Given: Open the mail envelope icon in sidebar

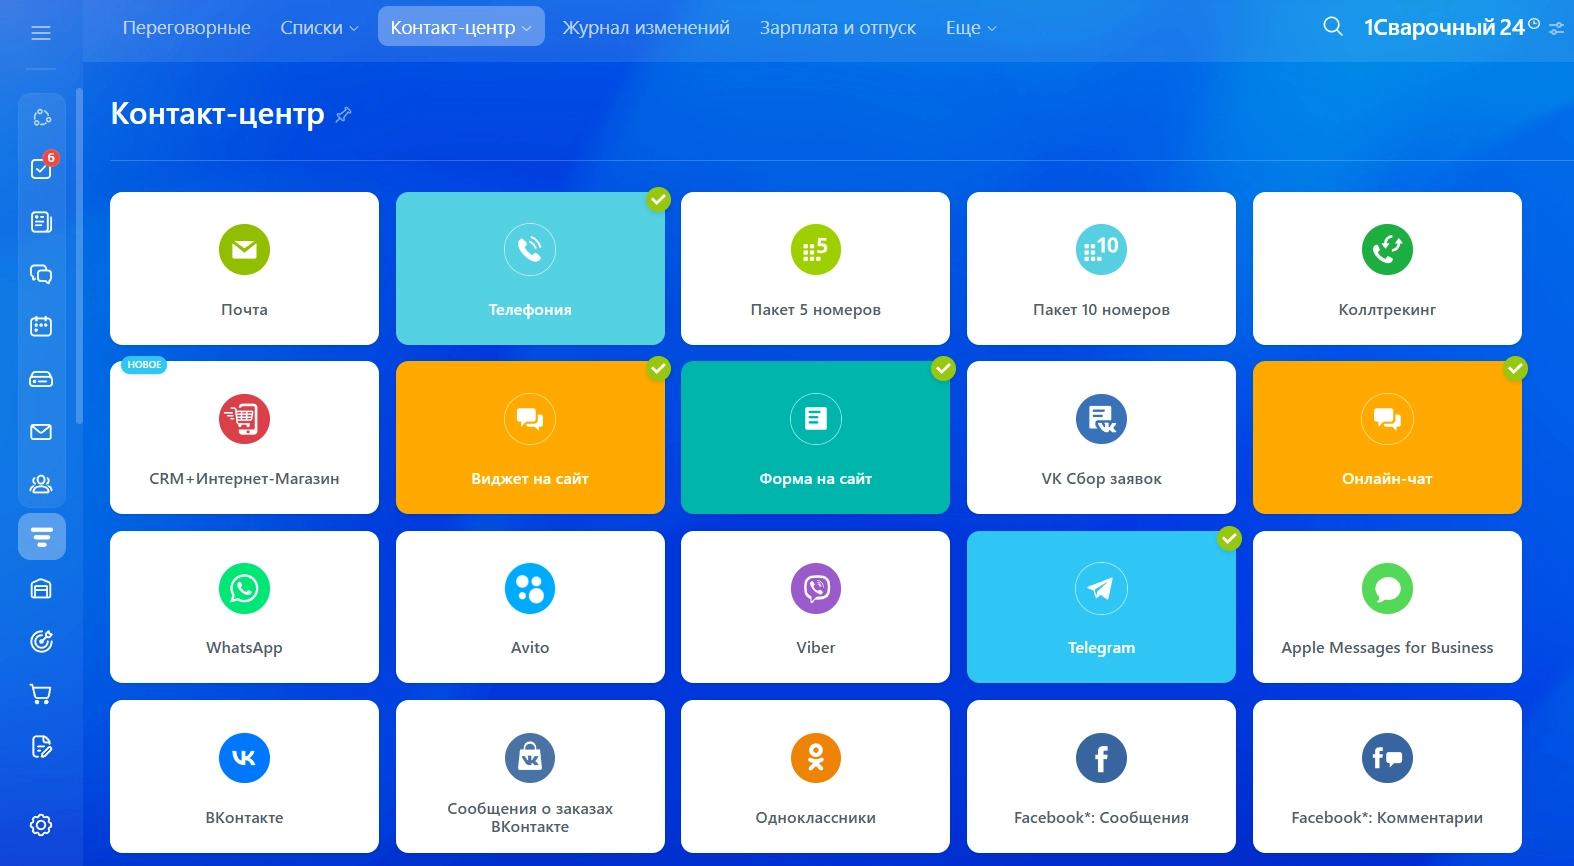Looking at the screenshot, I should pyautogui.click(x=41, y=432).
